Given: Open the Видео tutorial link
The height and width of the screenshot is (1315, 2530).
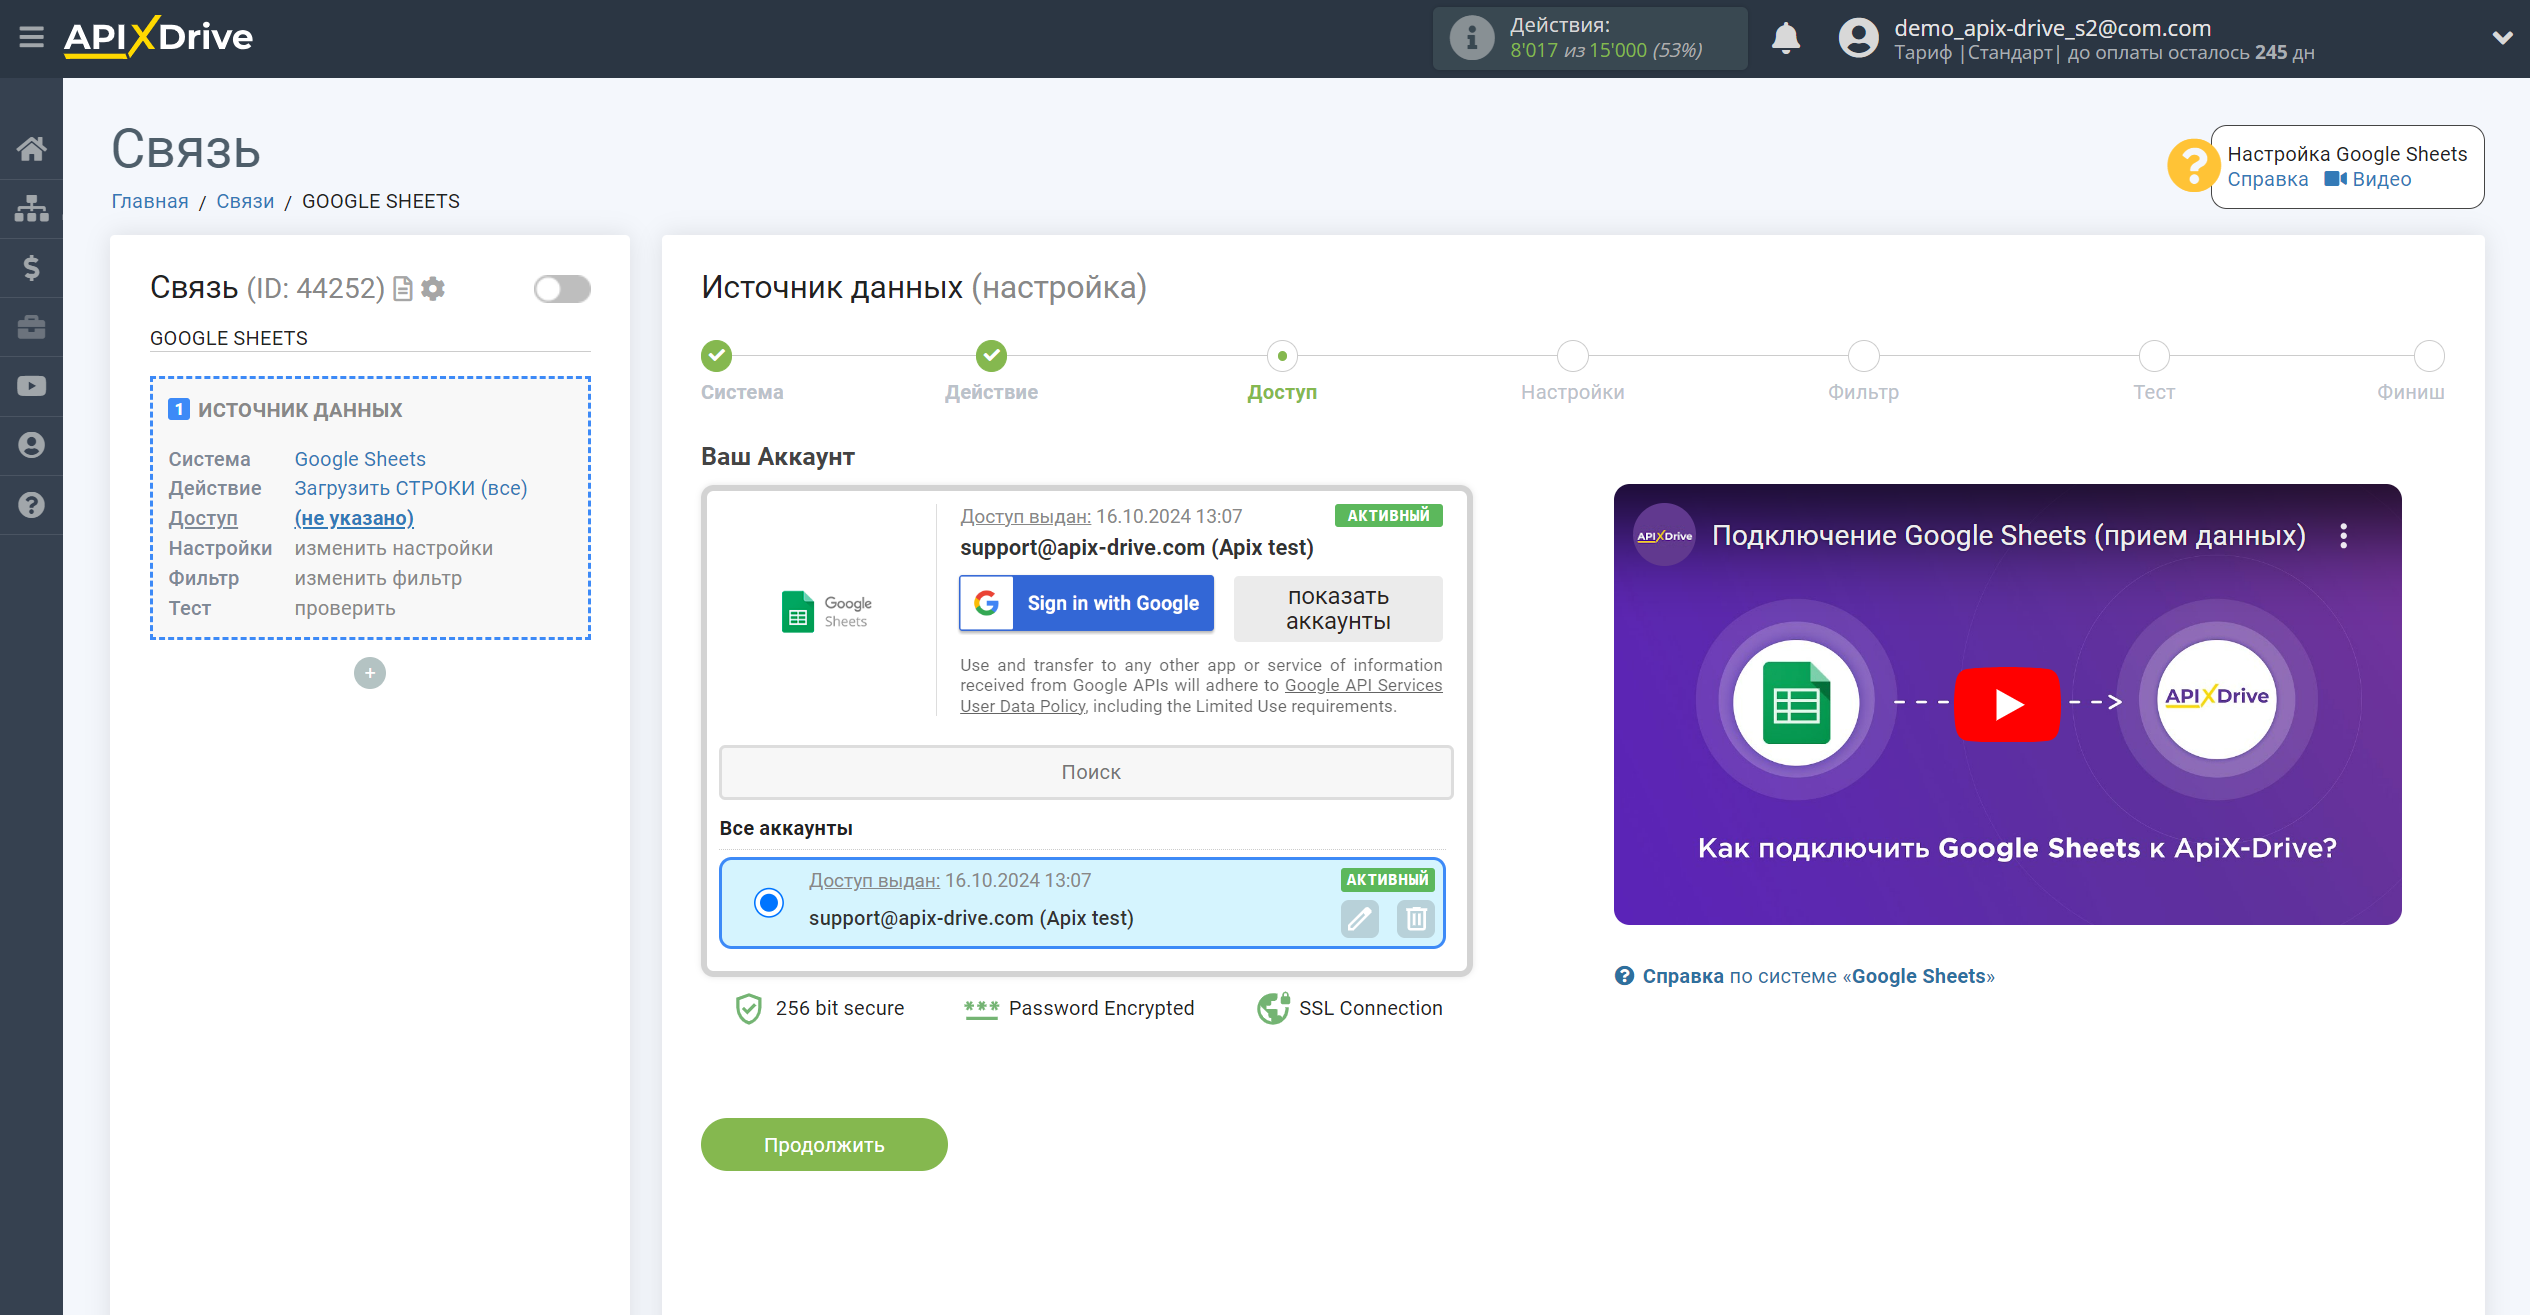Looking at the screenshot, I should pos(2368,180).
